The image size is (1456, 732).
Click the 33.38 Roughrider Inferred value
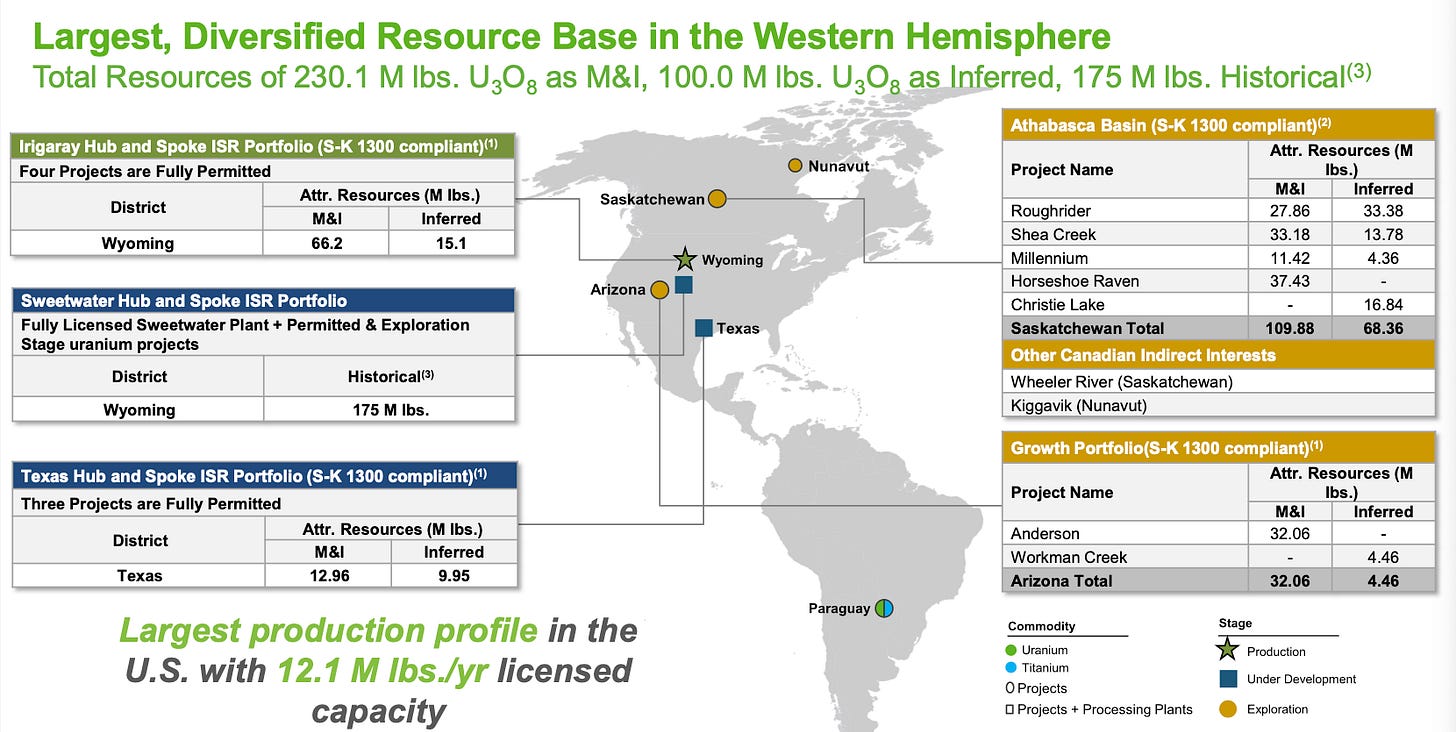(1383, 211)
